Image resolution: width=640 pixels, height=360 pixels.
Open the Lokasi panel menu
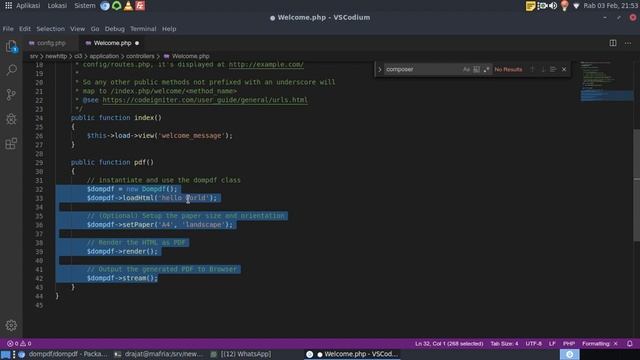pyautogui.click(x=57, y=6)
